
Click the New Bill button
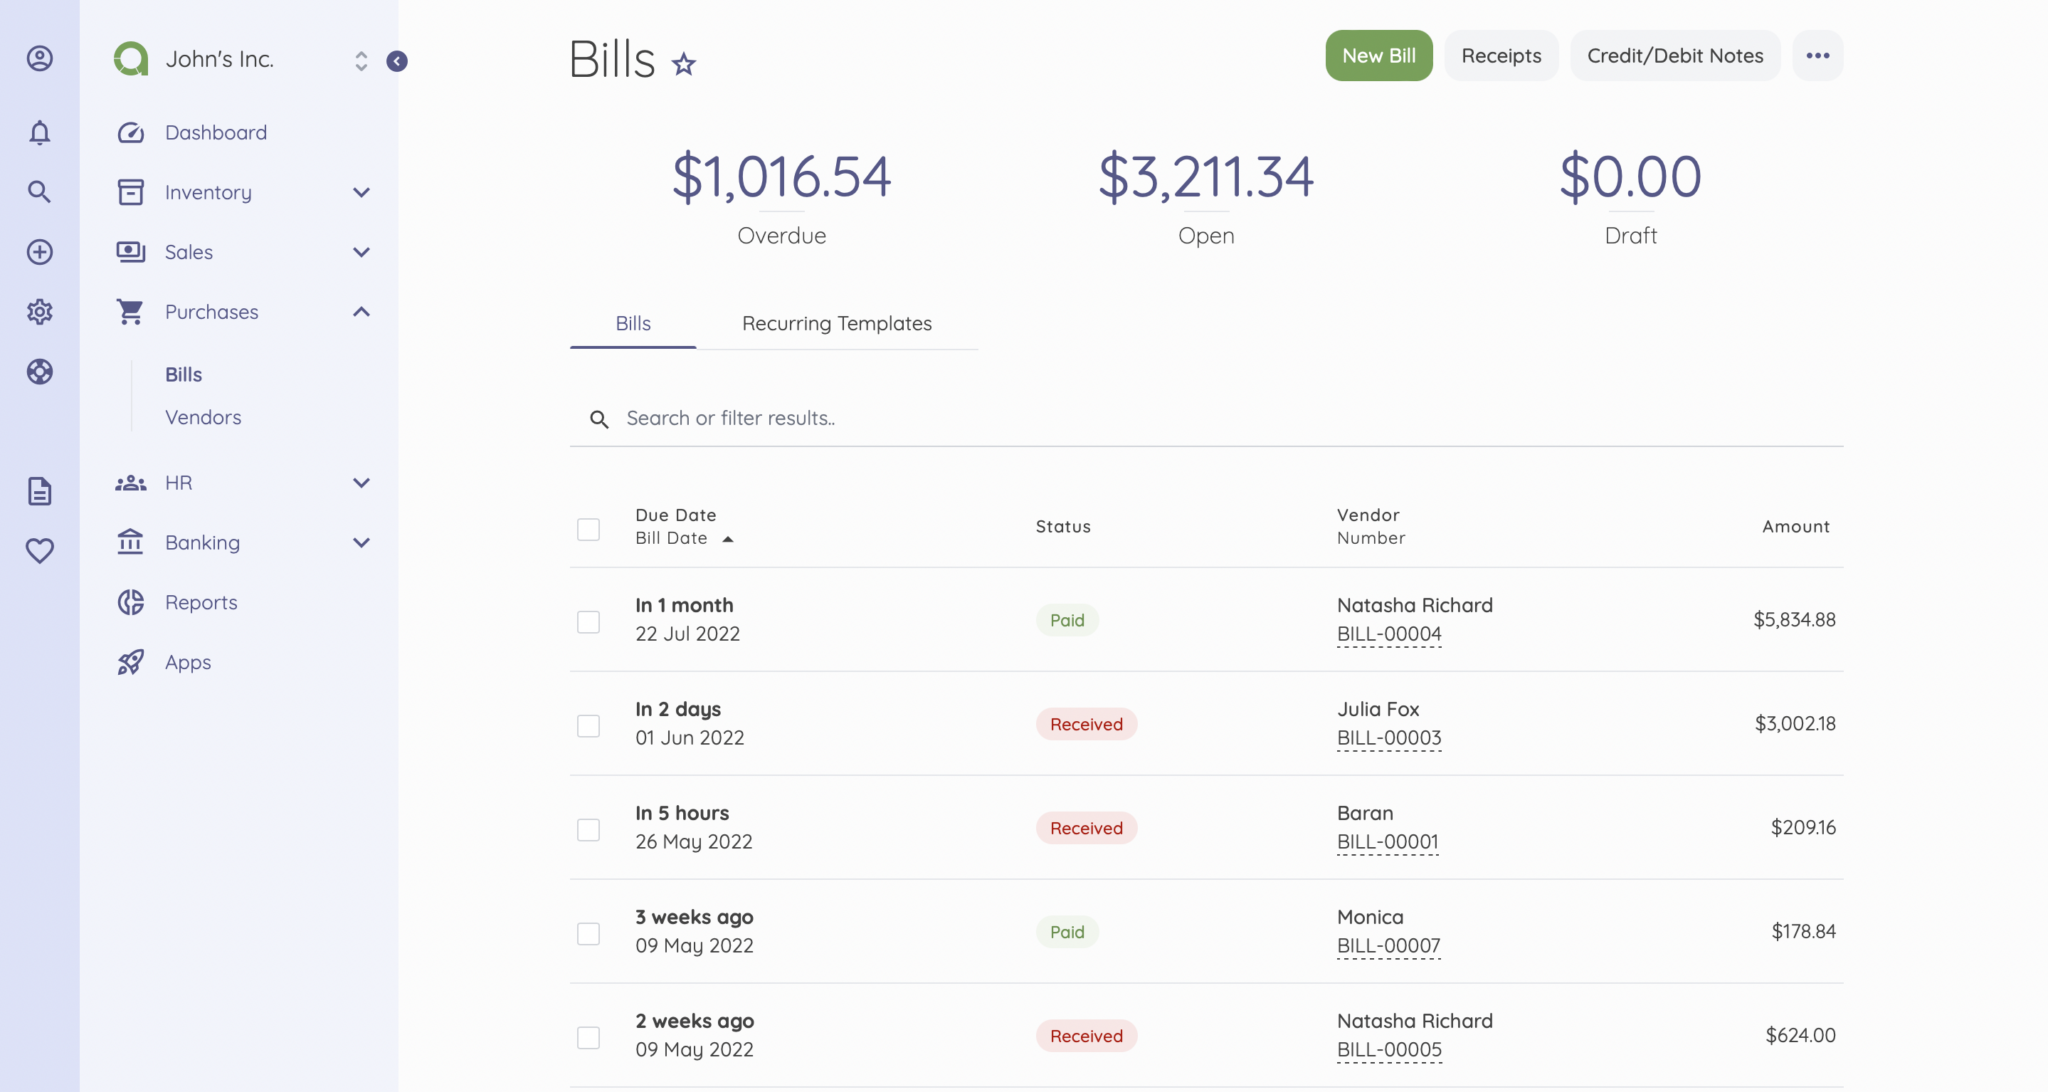[x=1379, y=55]
